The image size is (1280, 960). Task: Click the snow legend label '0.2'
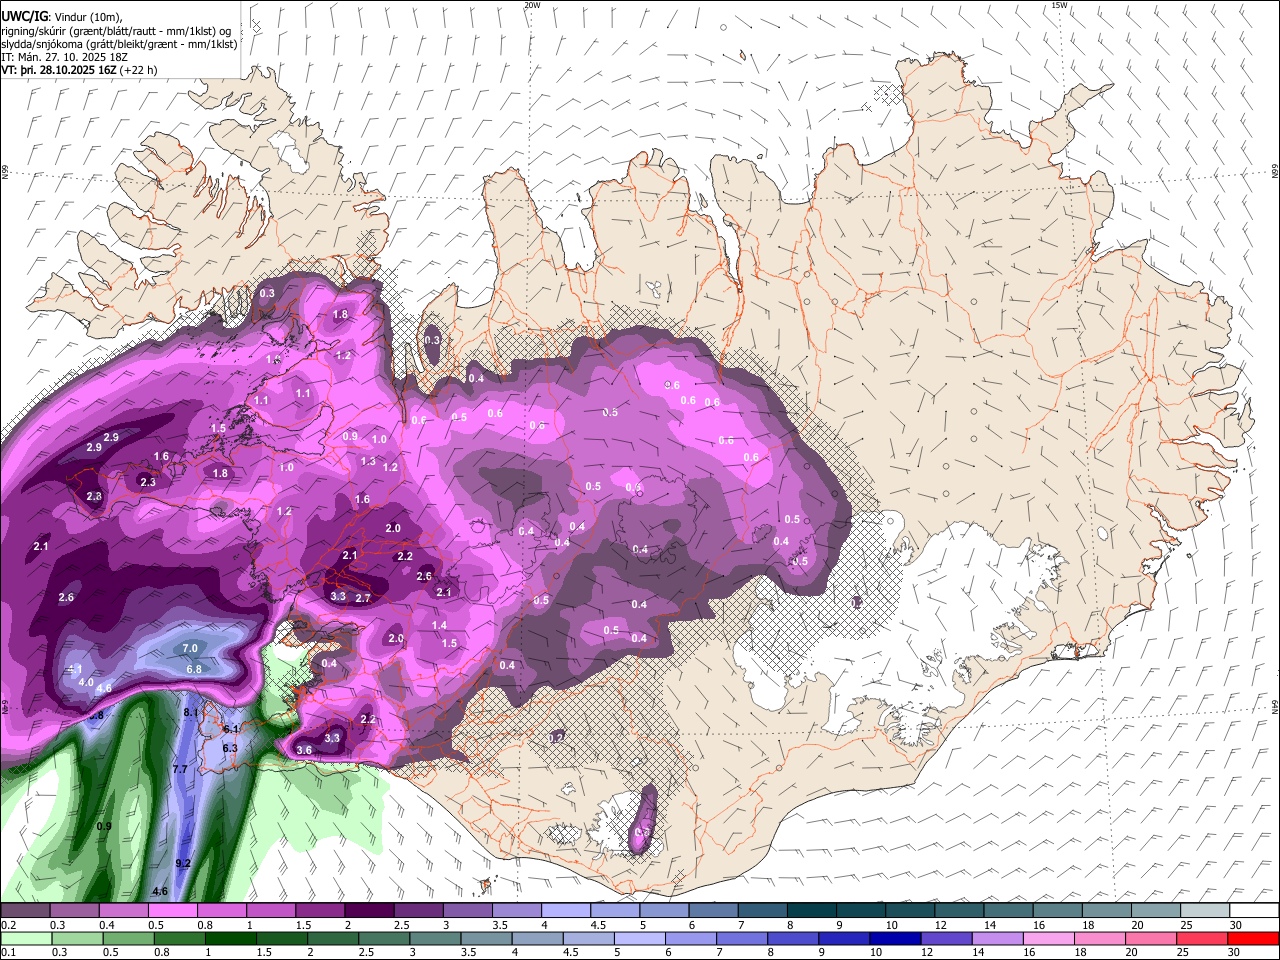(x=8, y=925)
